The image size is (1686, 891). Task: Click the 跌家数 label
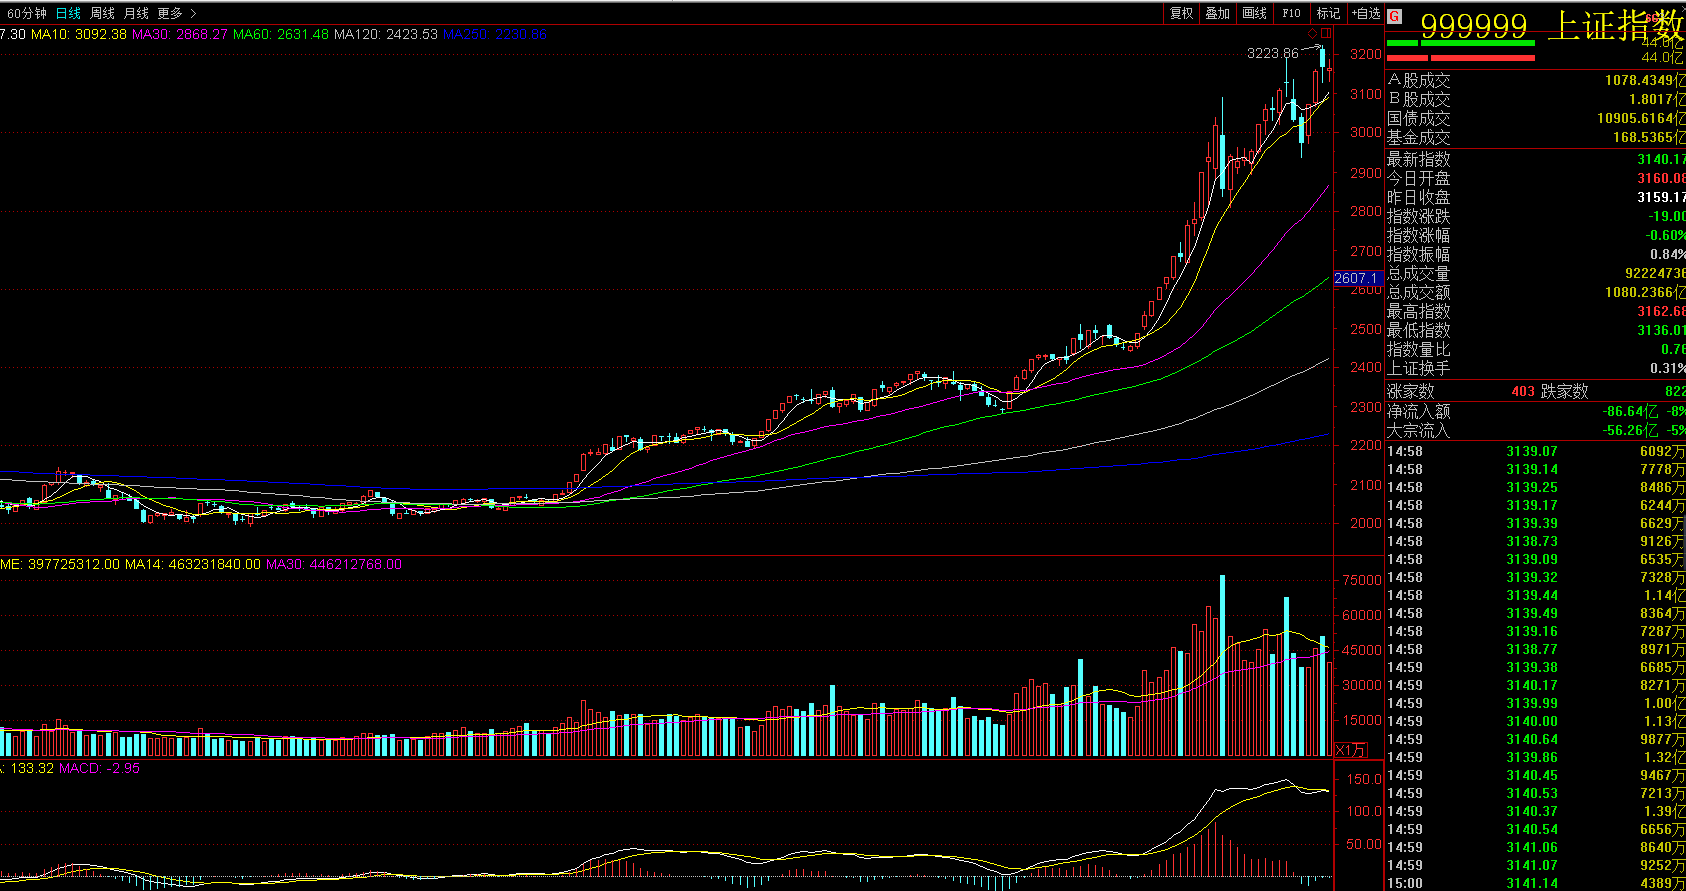[x=1565, y=391]
